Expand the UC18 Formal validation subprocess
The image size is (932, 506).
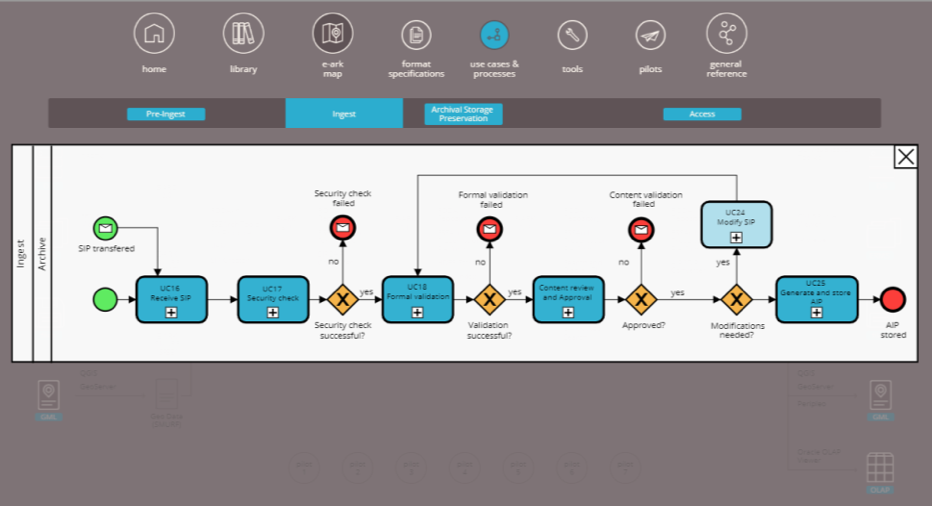[x=417, y=313]
